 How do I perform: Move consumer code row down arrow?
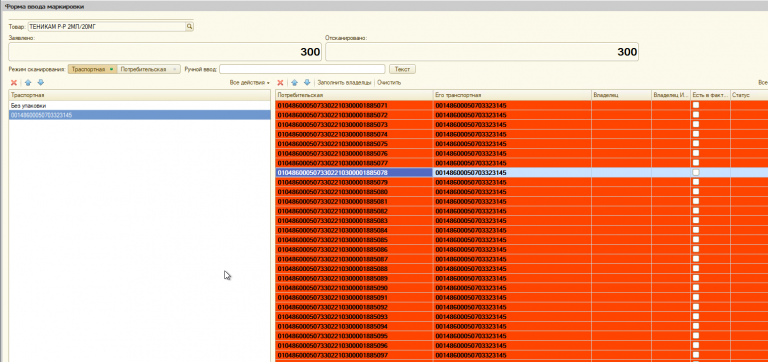coord(307,83)
